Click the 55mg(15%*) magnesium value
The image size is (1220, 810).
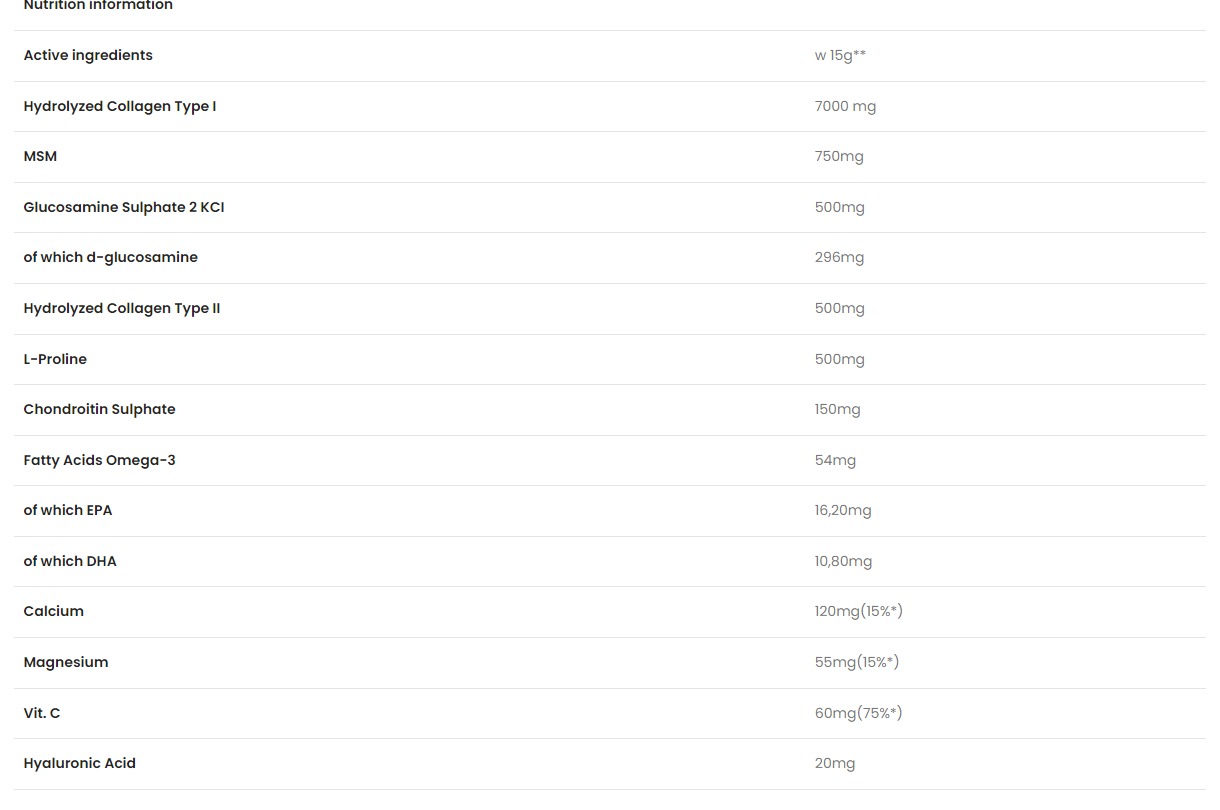(857, 662)
